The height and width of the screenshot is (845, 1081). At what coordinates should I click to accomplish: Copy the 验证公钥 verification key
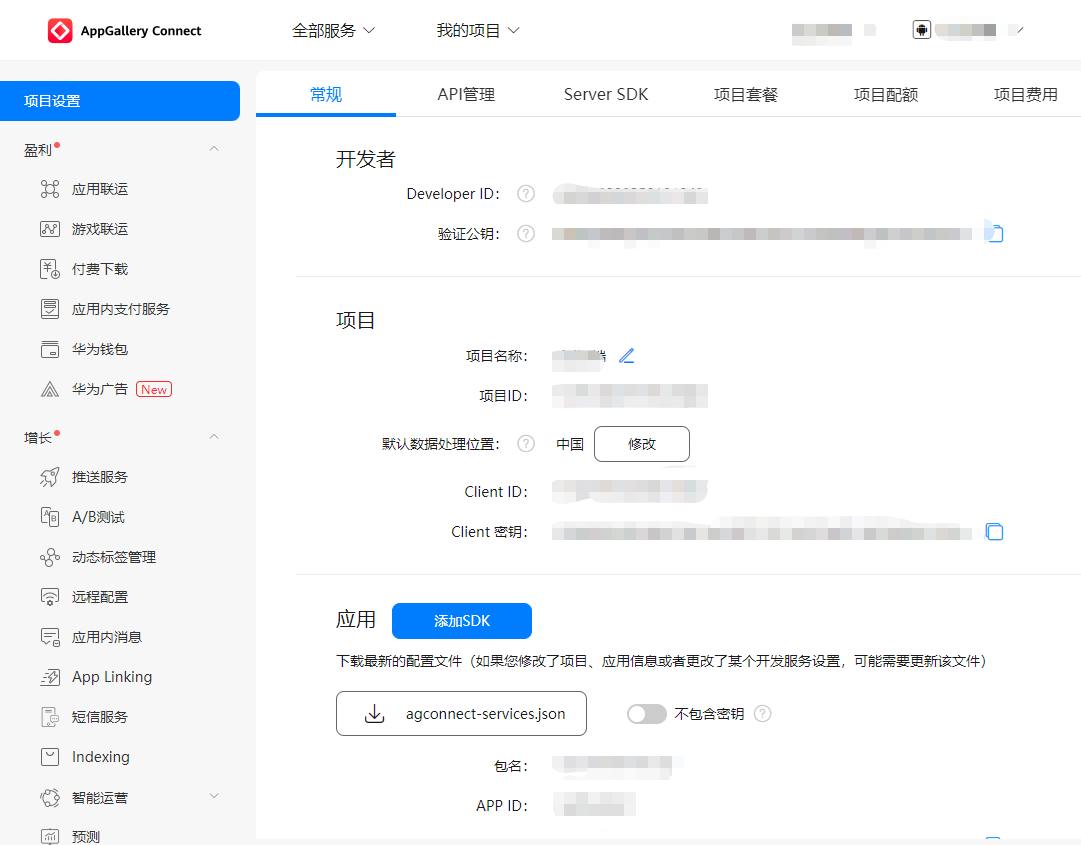(x=994, y=233)
